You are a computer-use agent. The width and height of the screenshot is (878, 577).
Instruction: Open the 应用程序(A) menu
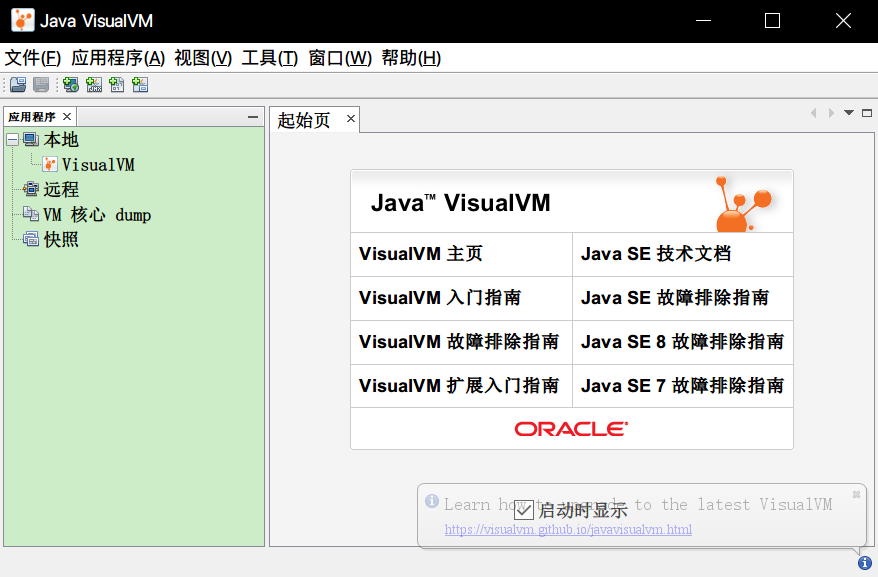[x=118, y=58]
